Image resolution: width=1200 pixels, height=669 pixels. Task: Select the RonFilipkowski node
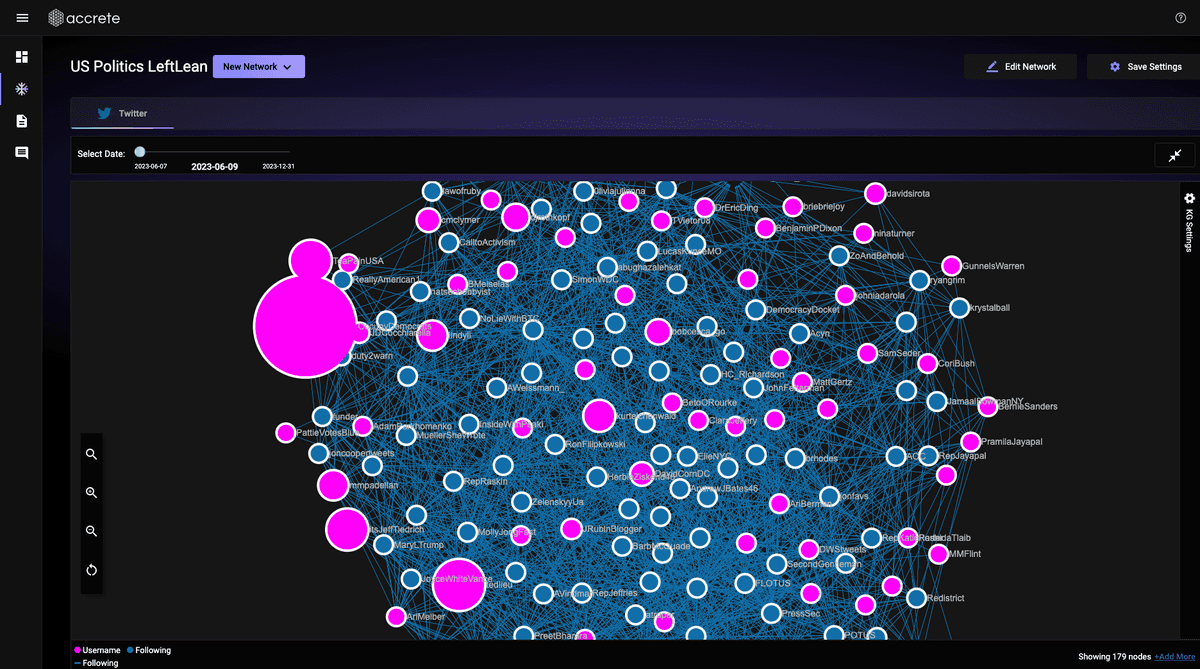pos(555,444)
